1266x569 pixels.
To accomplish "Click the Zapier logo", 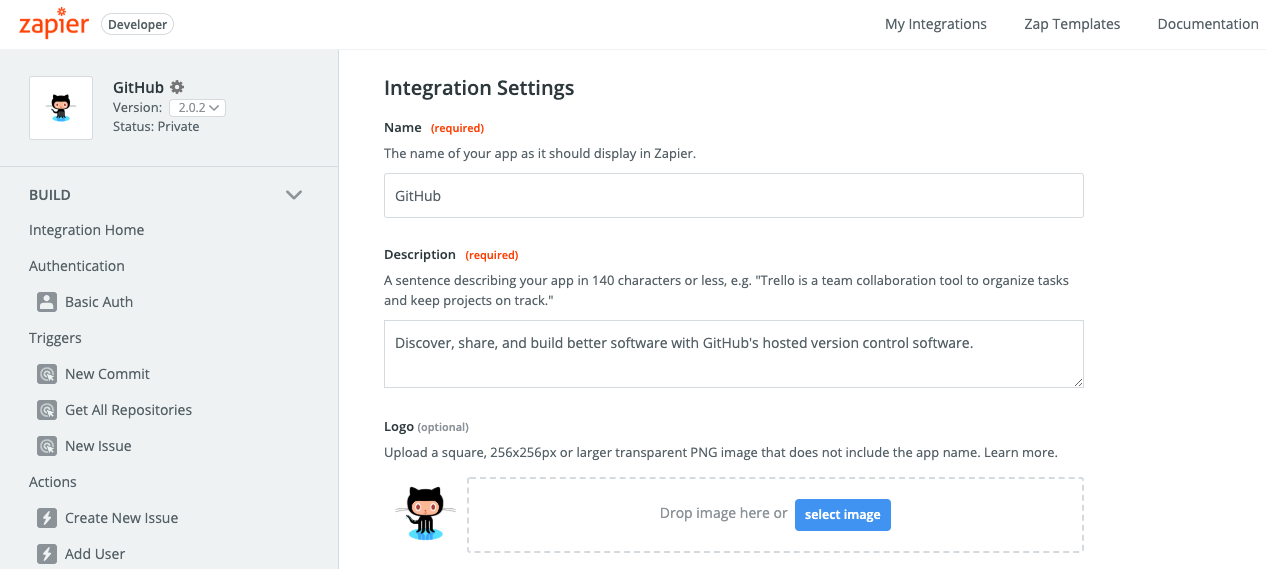I will pyautogui.click(x=54, y=24).
